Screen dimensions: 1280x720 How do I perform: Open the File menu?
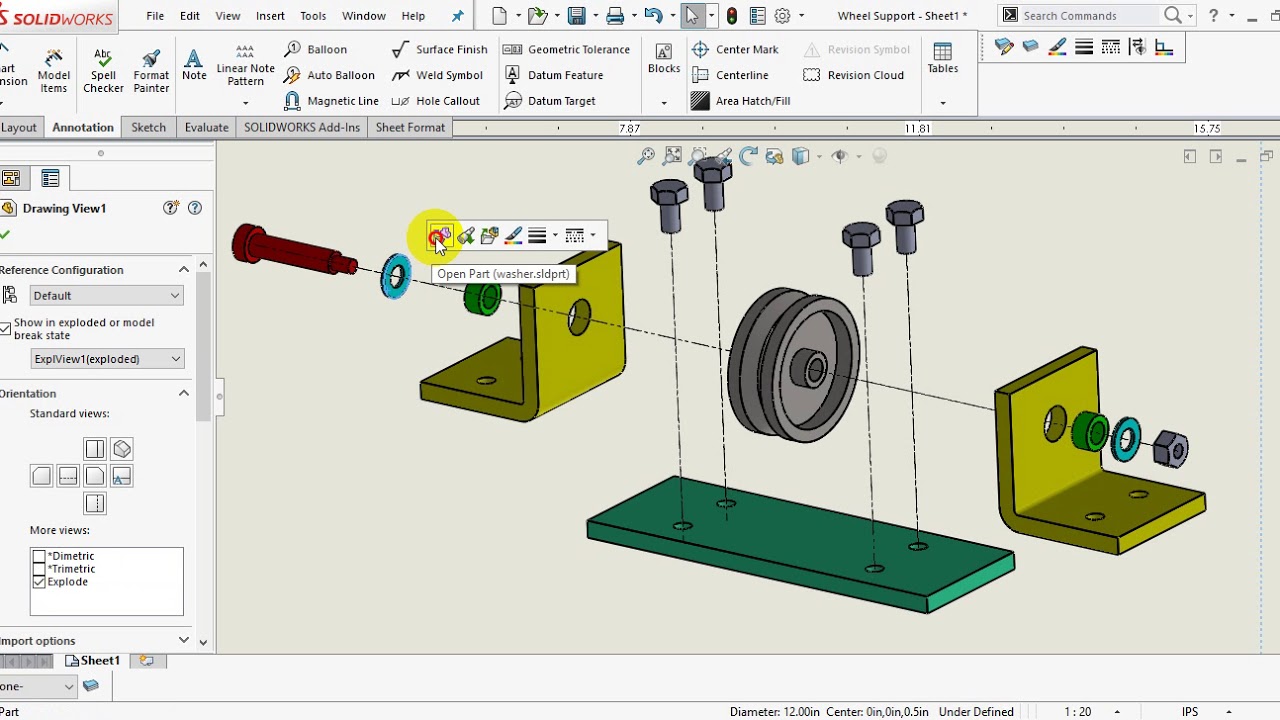pos(155,16)
